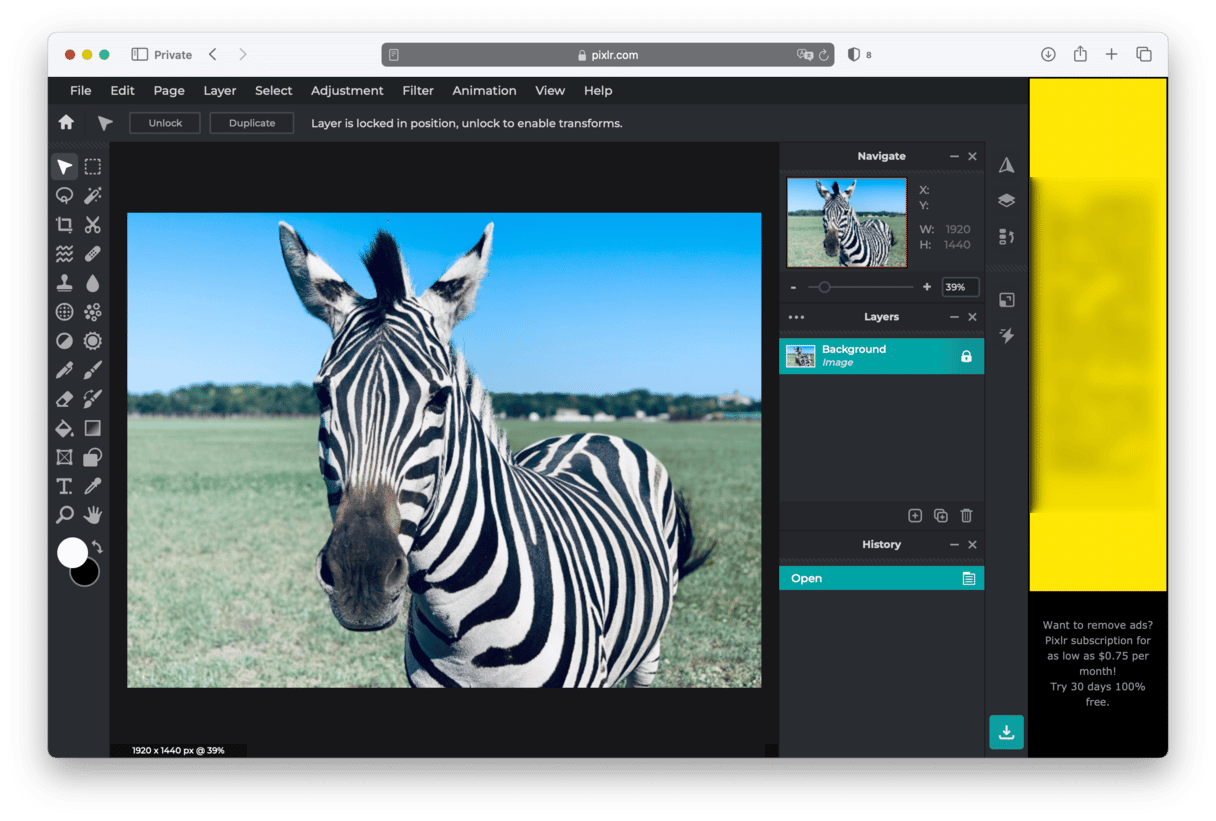The height and width of the screenshot is (821, 1216).
Task: Select the Dodge/Burn globe tool
Action: [x=64, y=312]
